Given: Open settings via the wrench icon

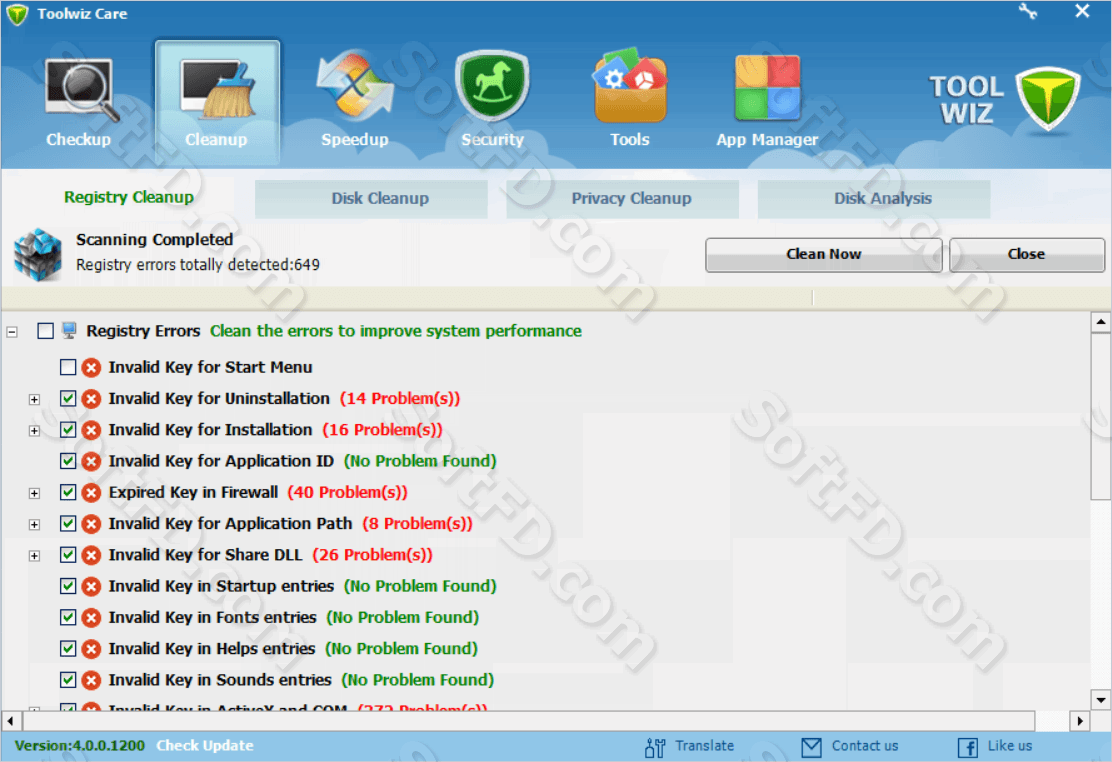Looking at the screenshot, I should pyautogui.click(x=1028, y=11).
